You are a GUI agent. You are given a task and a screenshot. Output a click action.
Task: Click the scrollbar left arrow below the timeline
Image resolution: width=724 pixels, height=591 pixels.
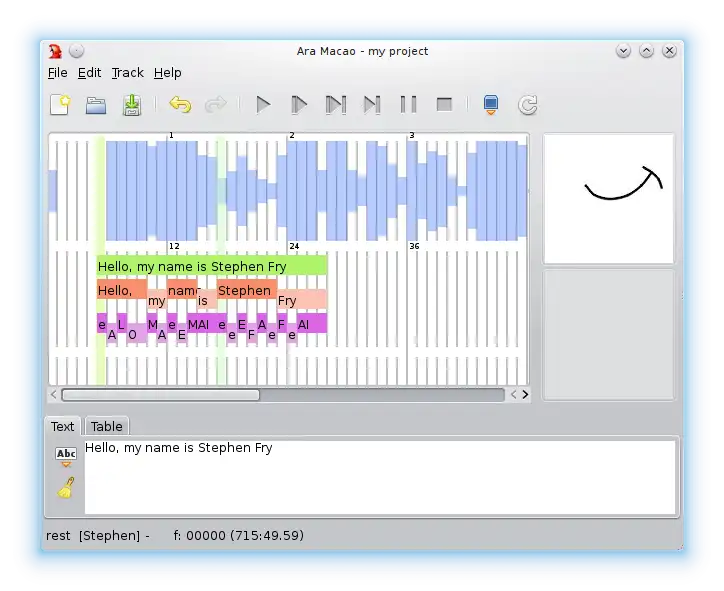[x=54, y=395]
